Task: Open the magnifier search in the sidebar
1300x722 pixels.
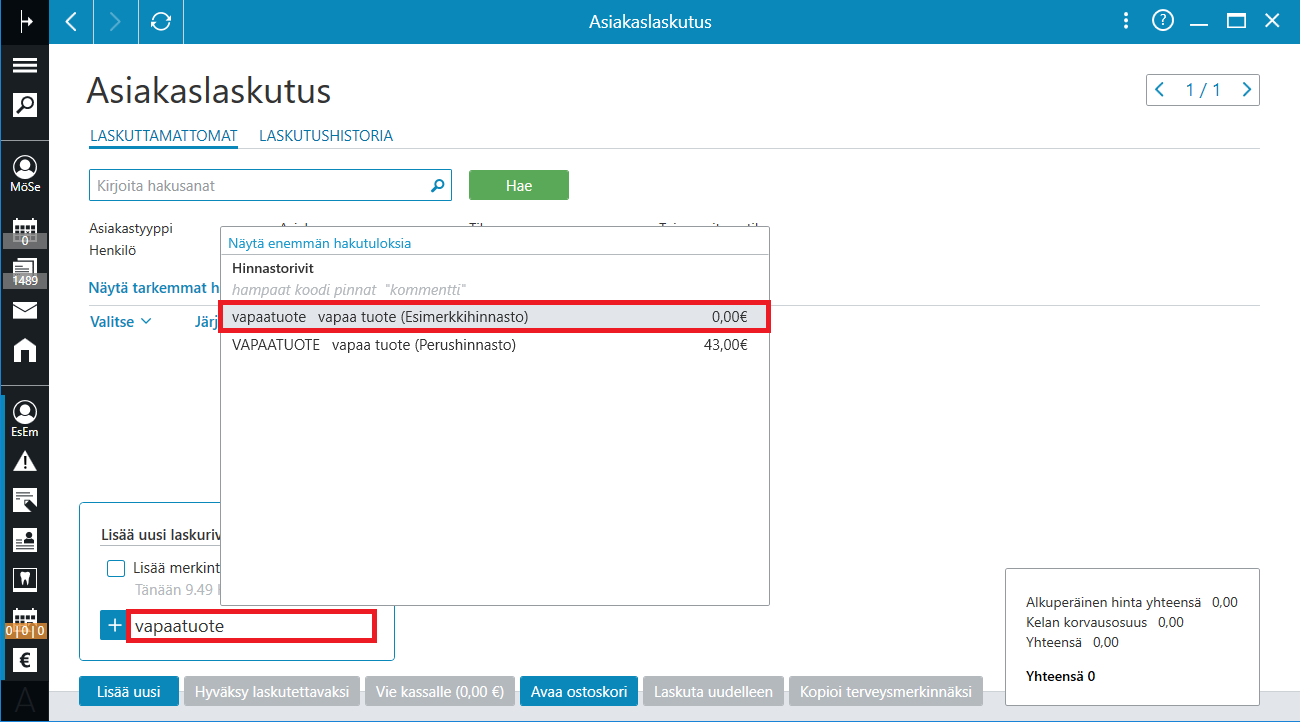Action: click(24, 104)
